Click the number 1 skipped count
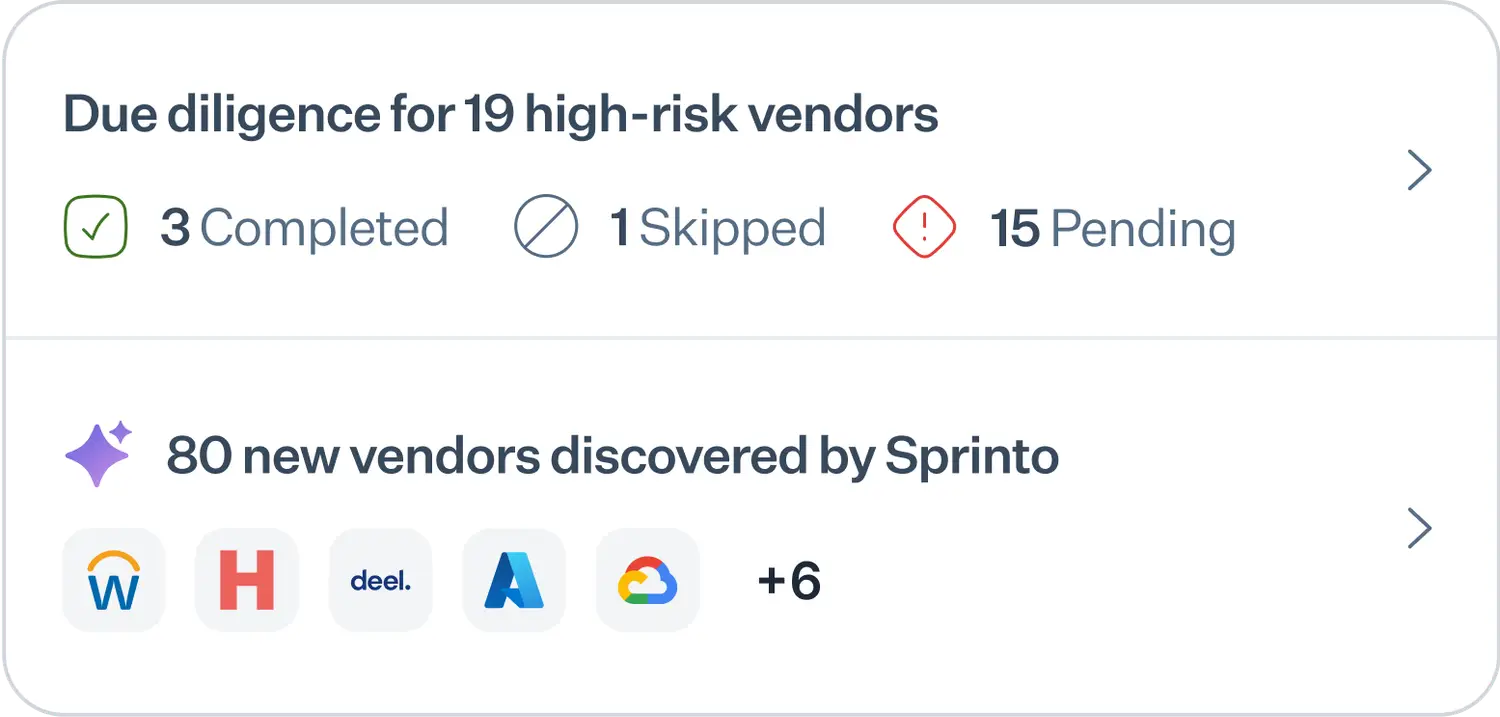The width and height of the screenshot is (1500, 717). (620, 229)
